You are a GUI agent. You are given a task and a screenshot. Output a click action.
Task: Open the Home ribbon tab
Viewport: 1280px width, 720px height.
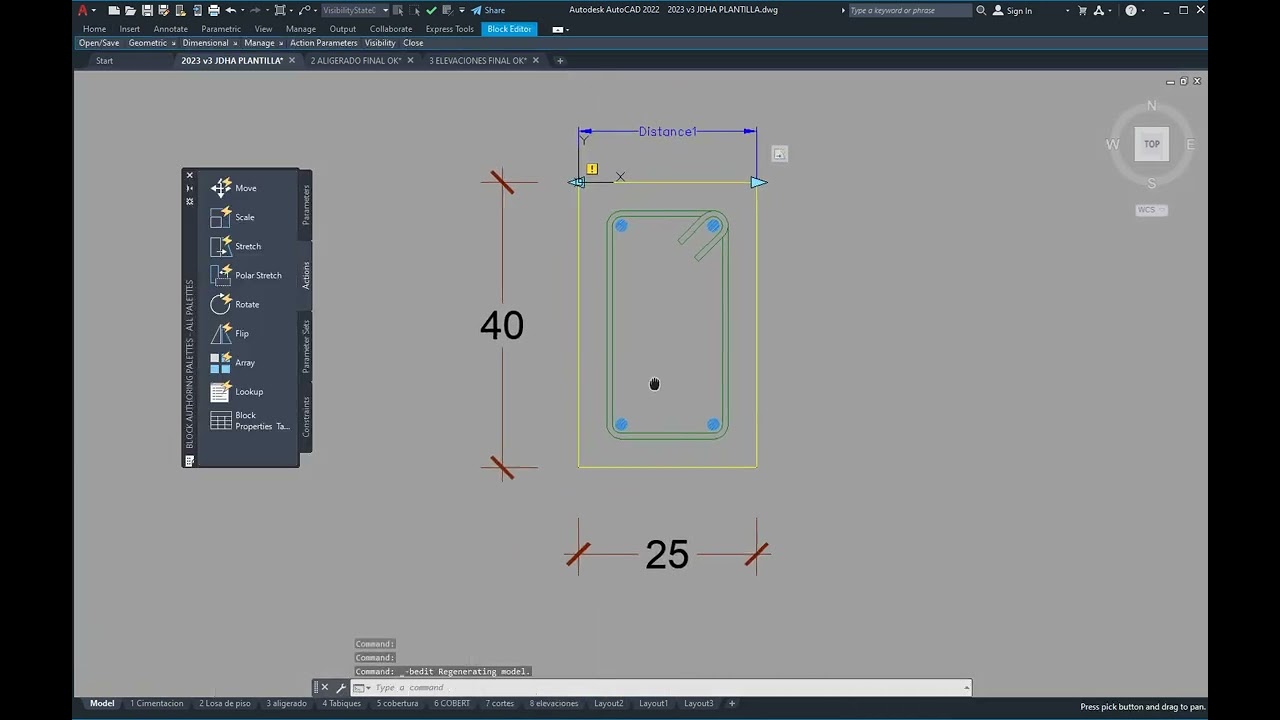click(94, 29)
